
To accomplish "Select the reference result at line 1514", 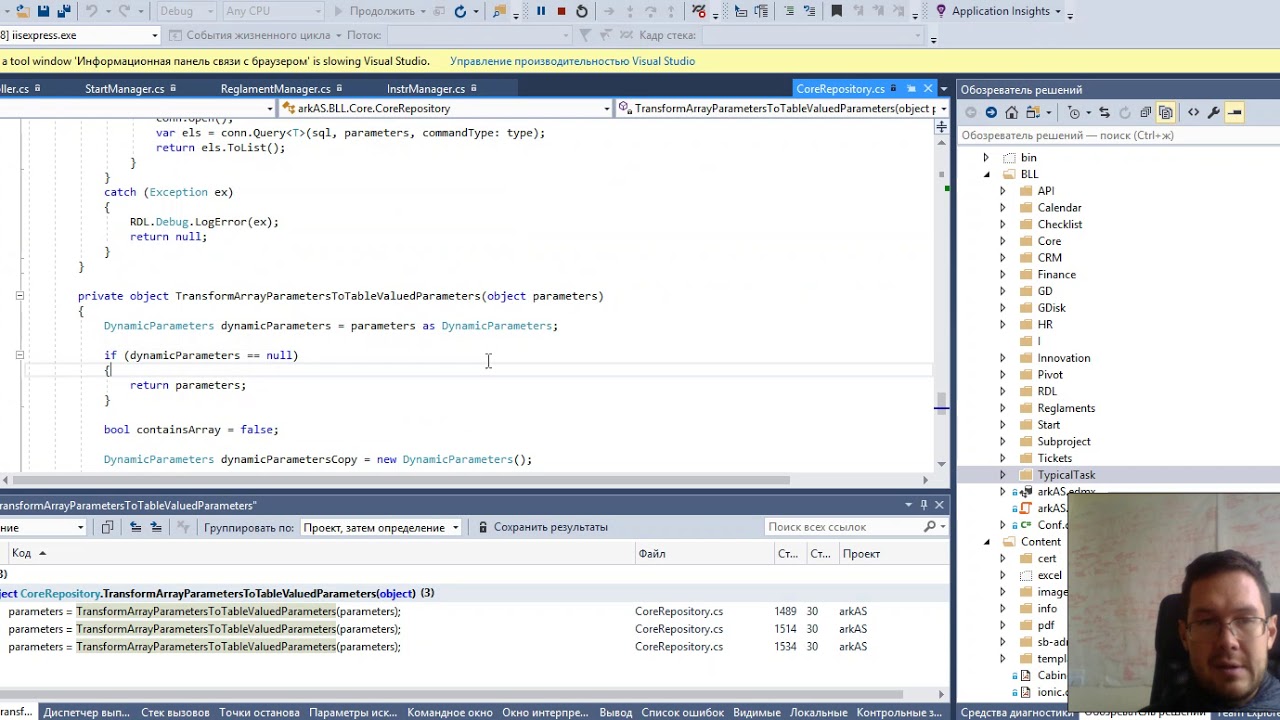I will tap(474, 629).
